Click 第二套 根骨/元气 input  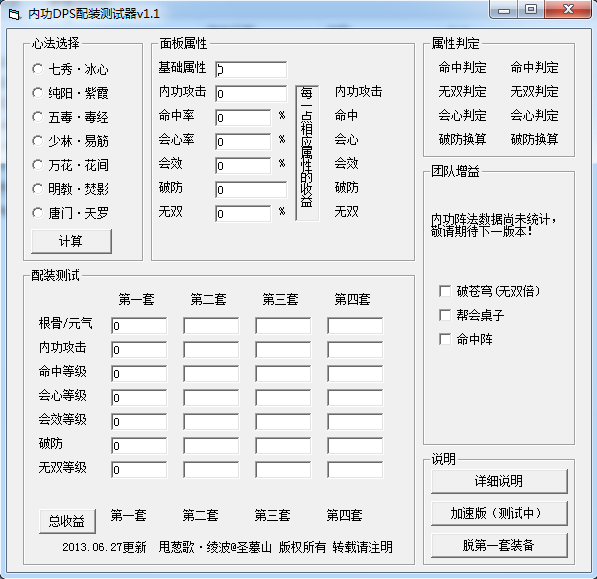211,326
